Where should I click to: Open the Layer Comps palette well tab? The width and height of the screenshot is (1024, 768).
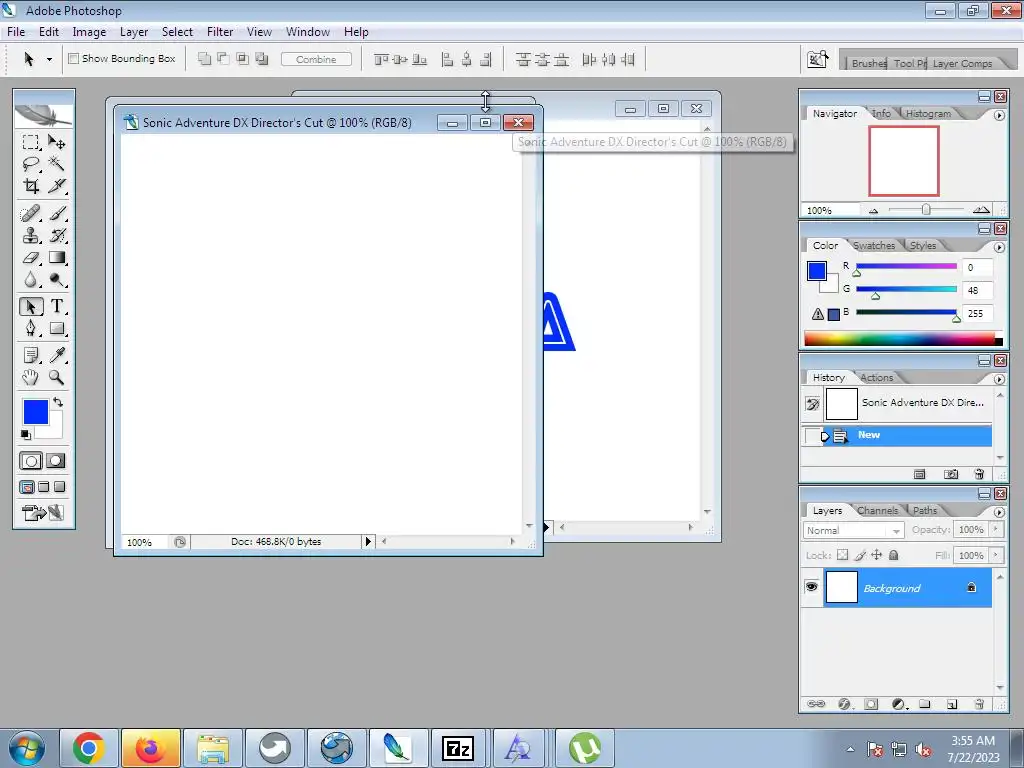pyautogui.click(x=962, y=63)
